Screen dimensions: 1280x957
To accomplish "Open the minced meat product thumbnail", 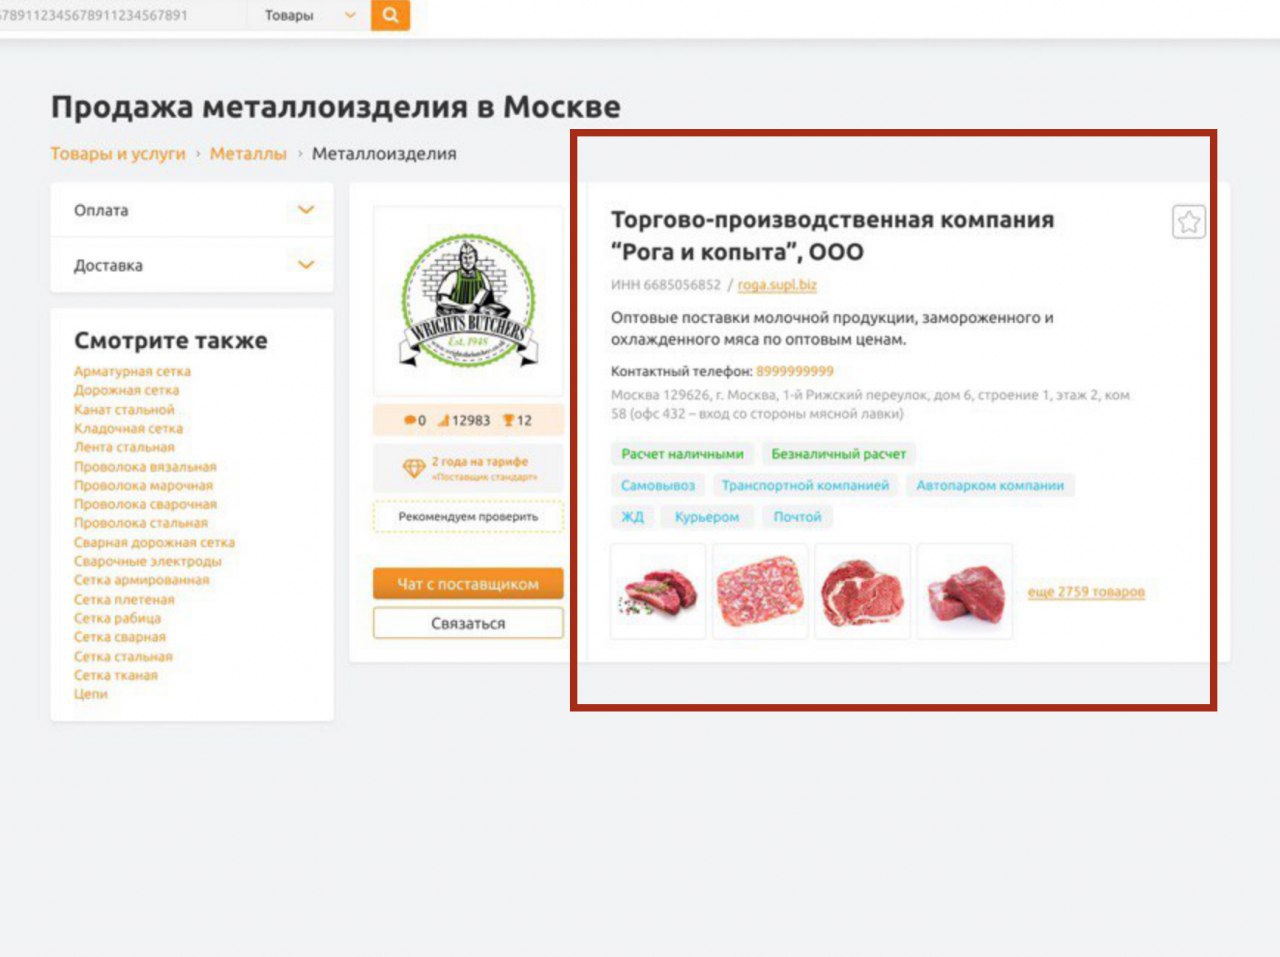I will 760,592.
